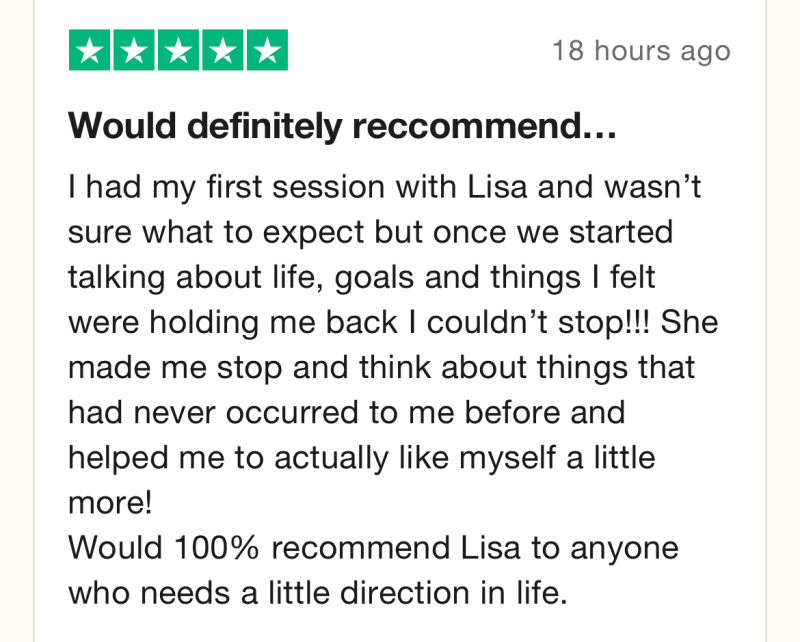The image size is (800, 642).
Task: Click the text 'couldn't stop!!! She'
Action: coord(572,323)
